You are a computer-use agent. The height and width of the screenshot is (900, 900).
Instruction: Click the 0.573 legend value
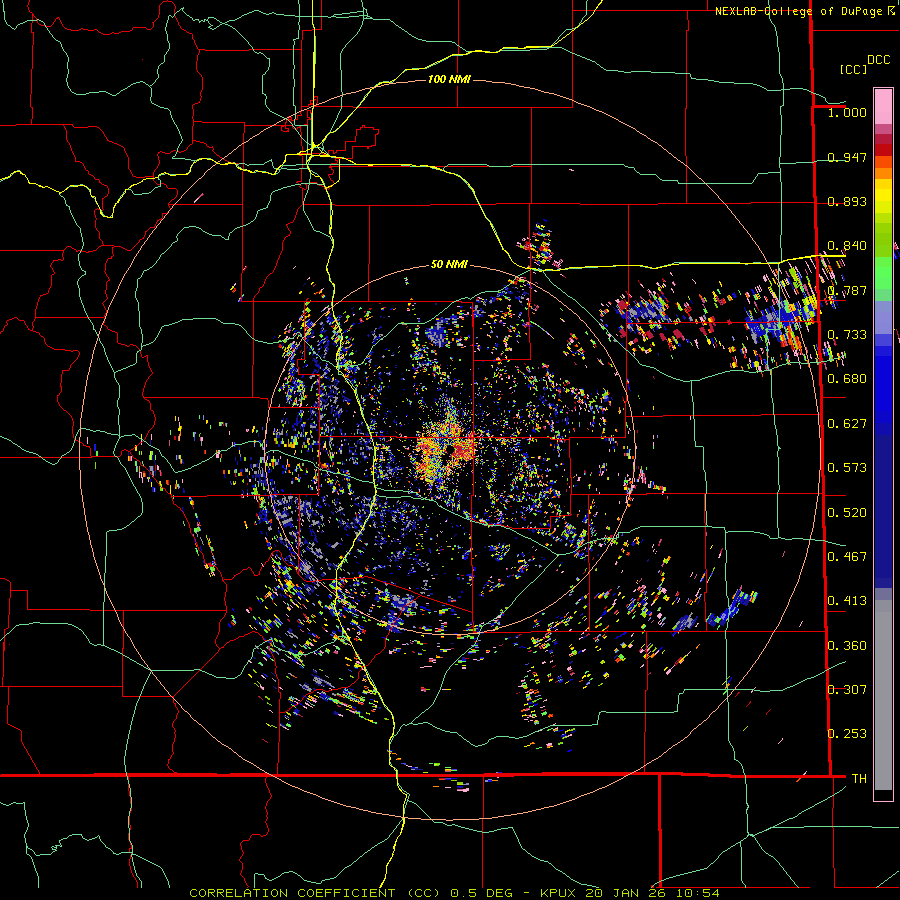tap(847, 467)
